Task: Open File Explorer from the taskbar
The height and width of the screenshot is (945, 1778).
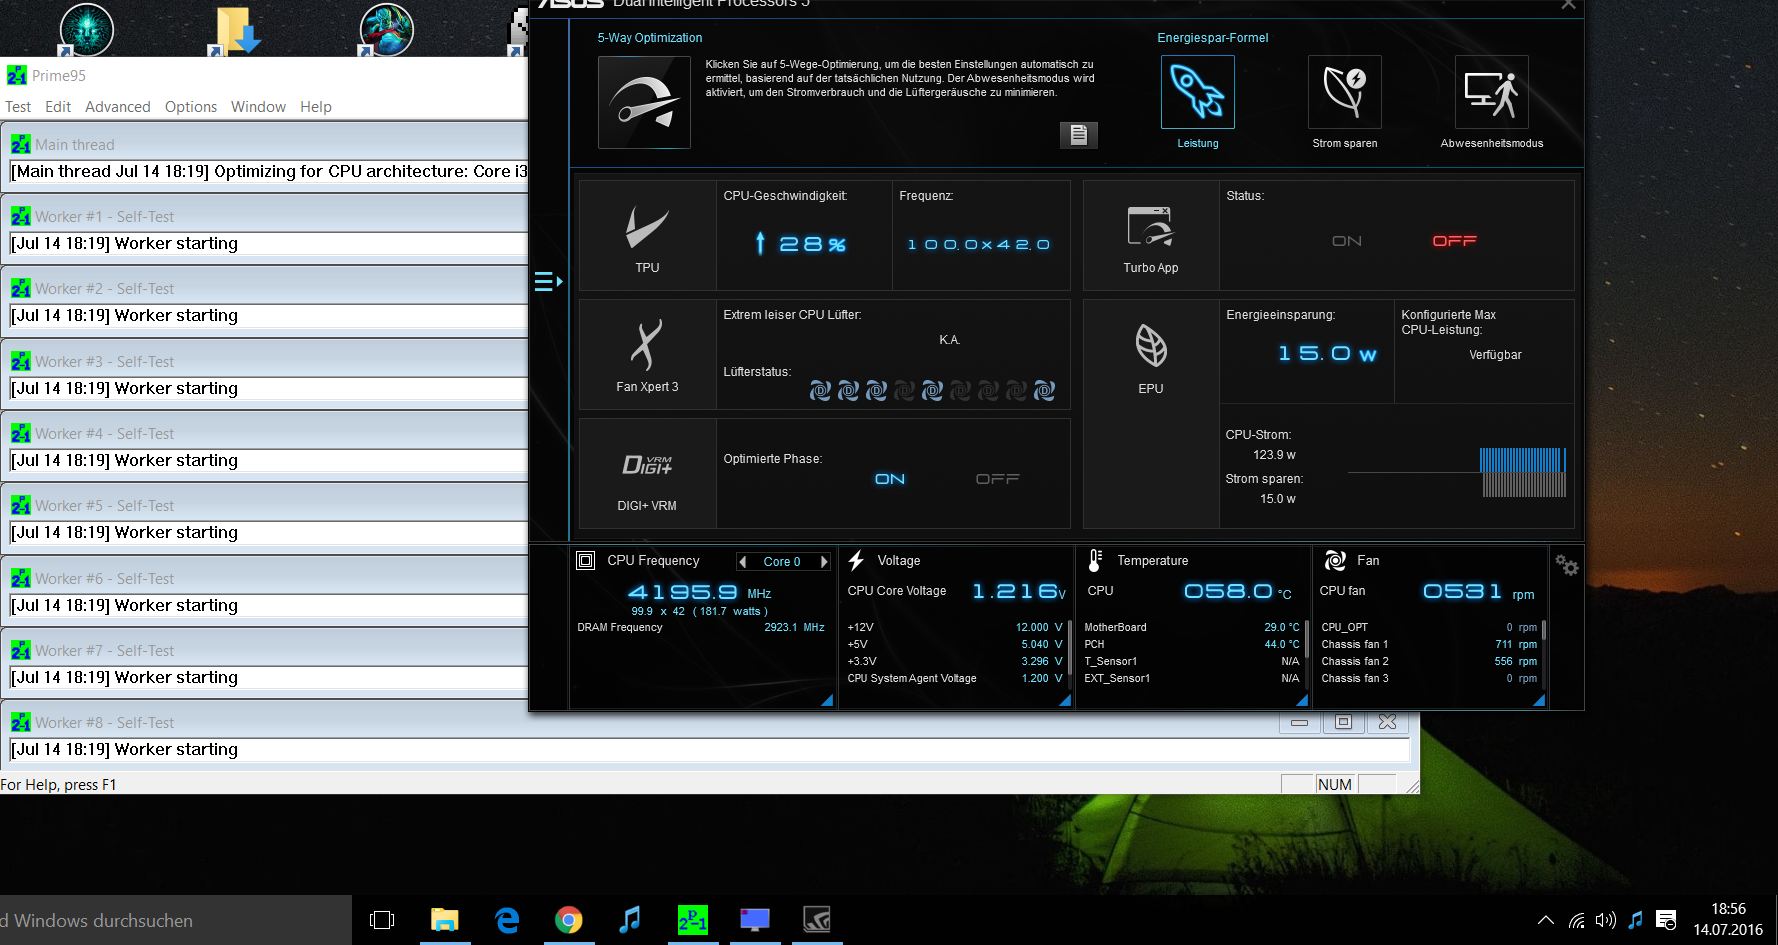Action: (445, 920)
